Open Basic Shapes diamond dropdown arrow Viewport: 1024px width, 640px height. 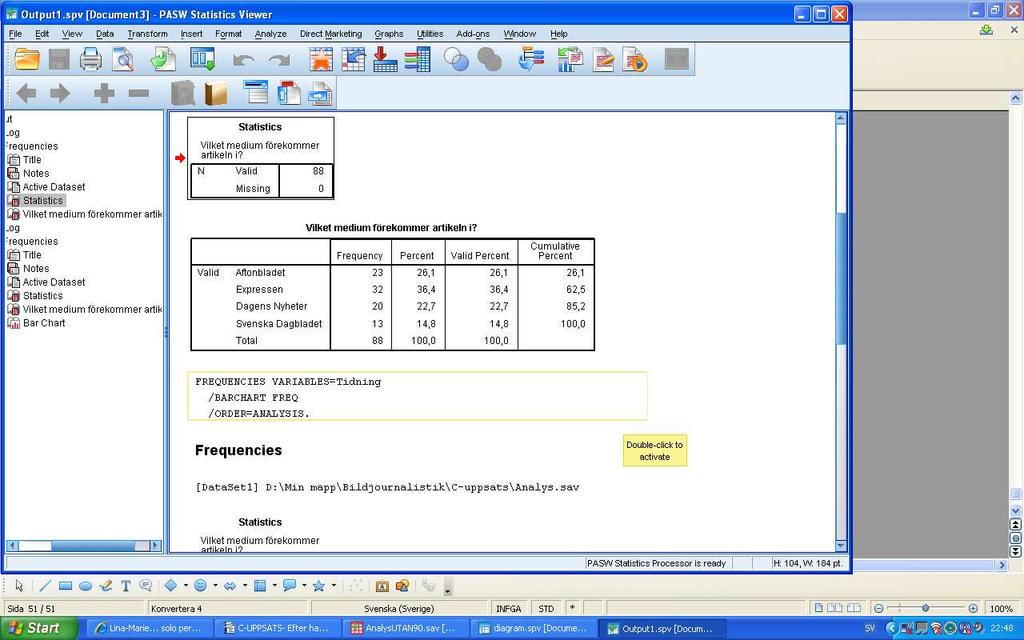pos(185,586)
